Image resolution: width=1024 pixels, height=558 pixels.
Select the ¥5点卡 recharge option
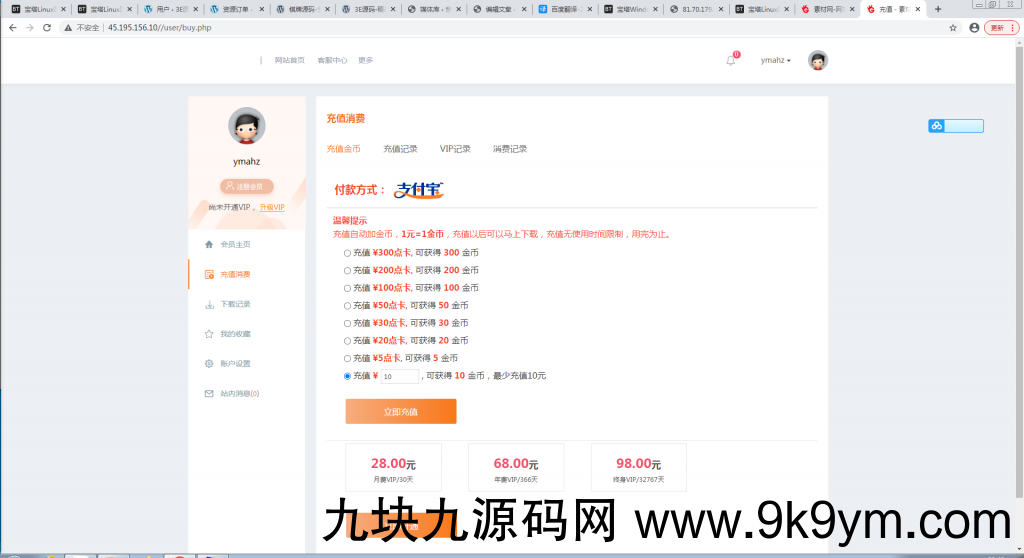coord(347,359)
